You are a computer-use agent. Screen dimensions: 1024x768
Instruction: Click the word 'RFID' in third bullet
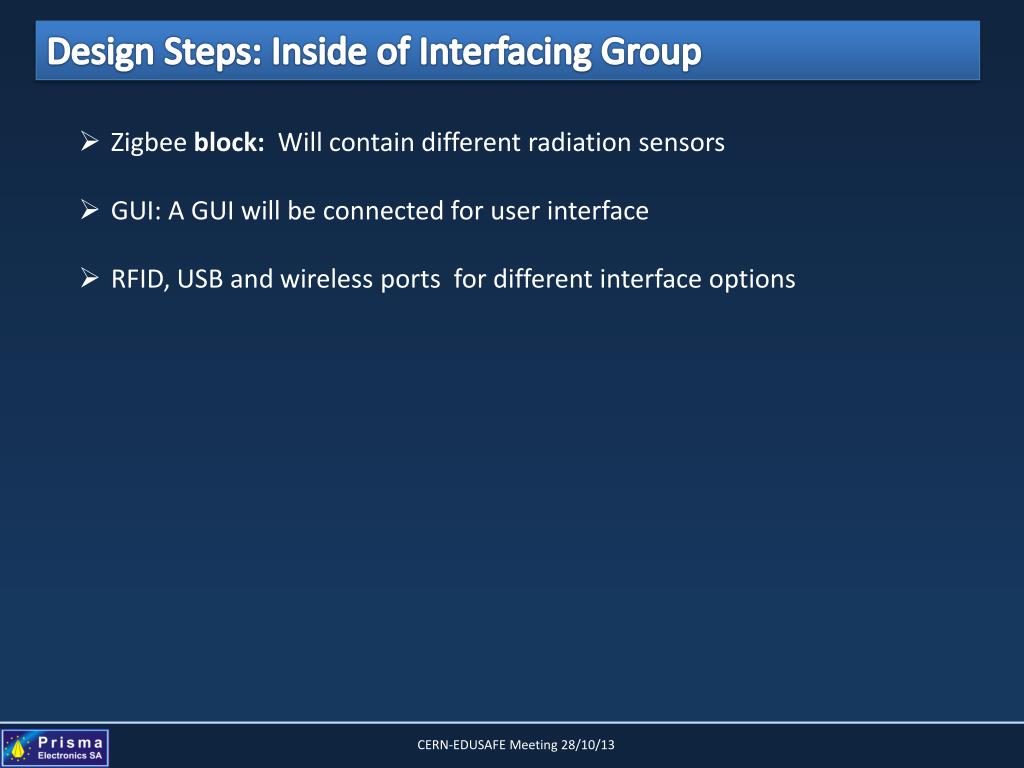click(x=141, y=279)
